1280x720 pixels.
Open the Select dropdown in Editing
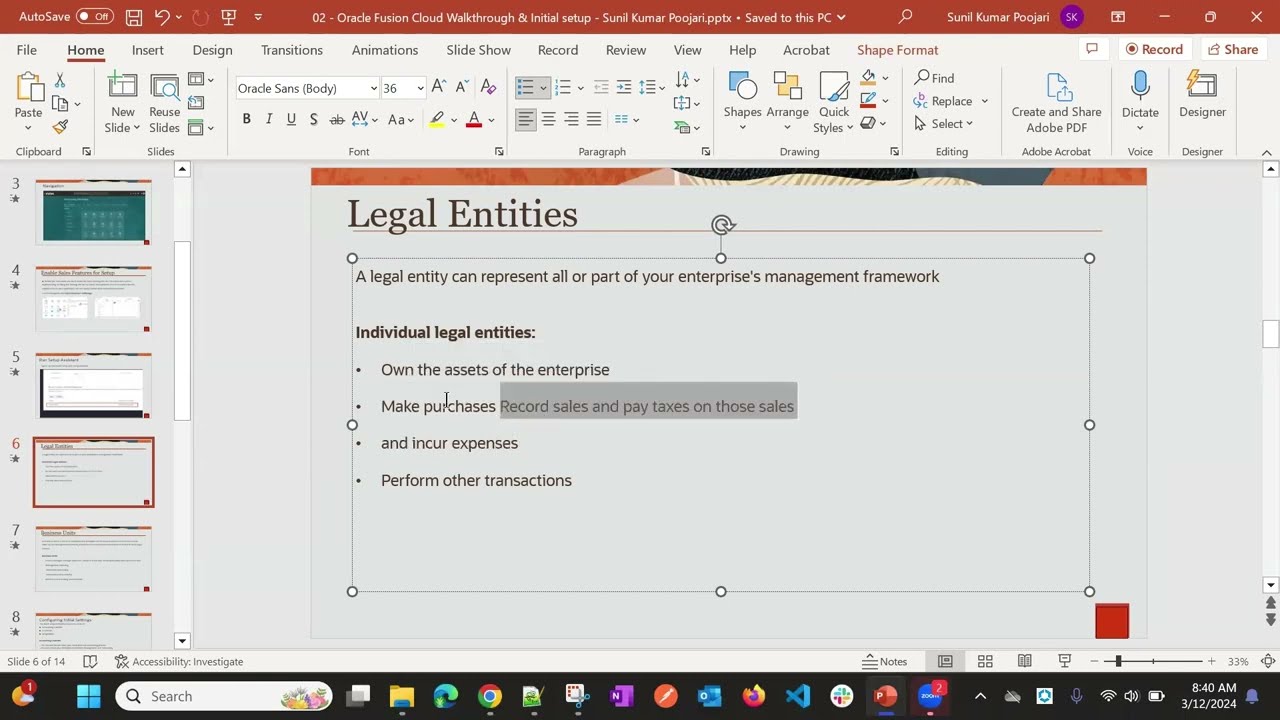(943, 124)
